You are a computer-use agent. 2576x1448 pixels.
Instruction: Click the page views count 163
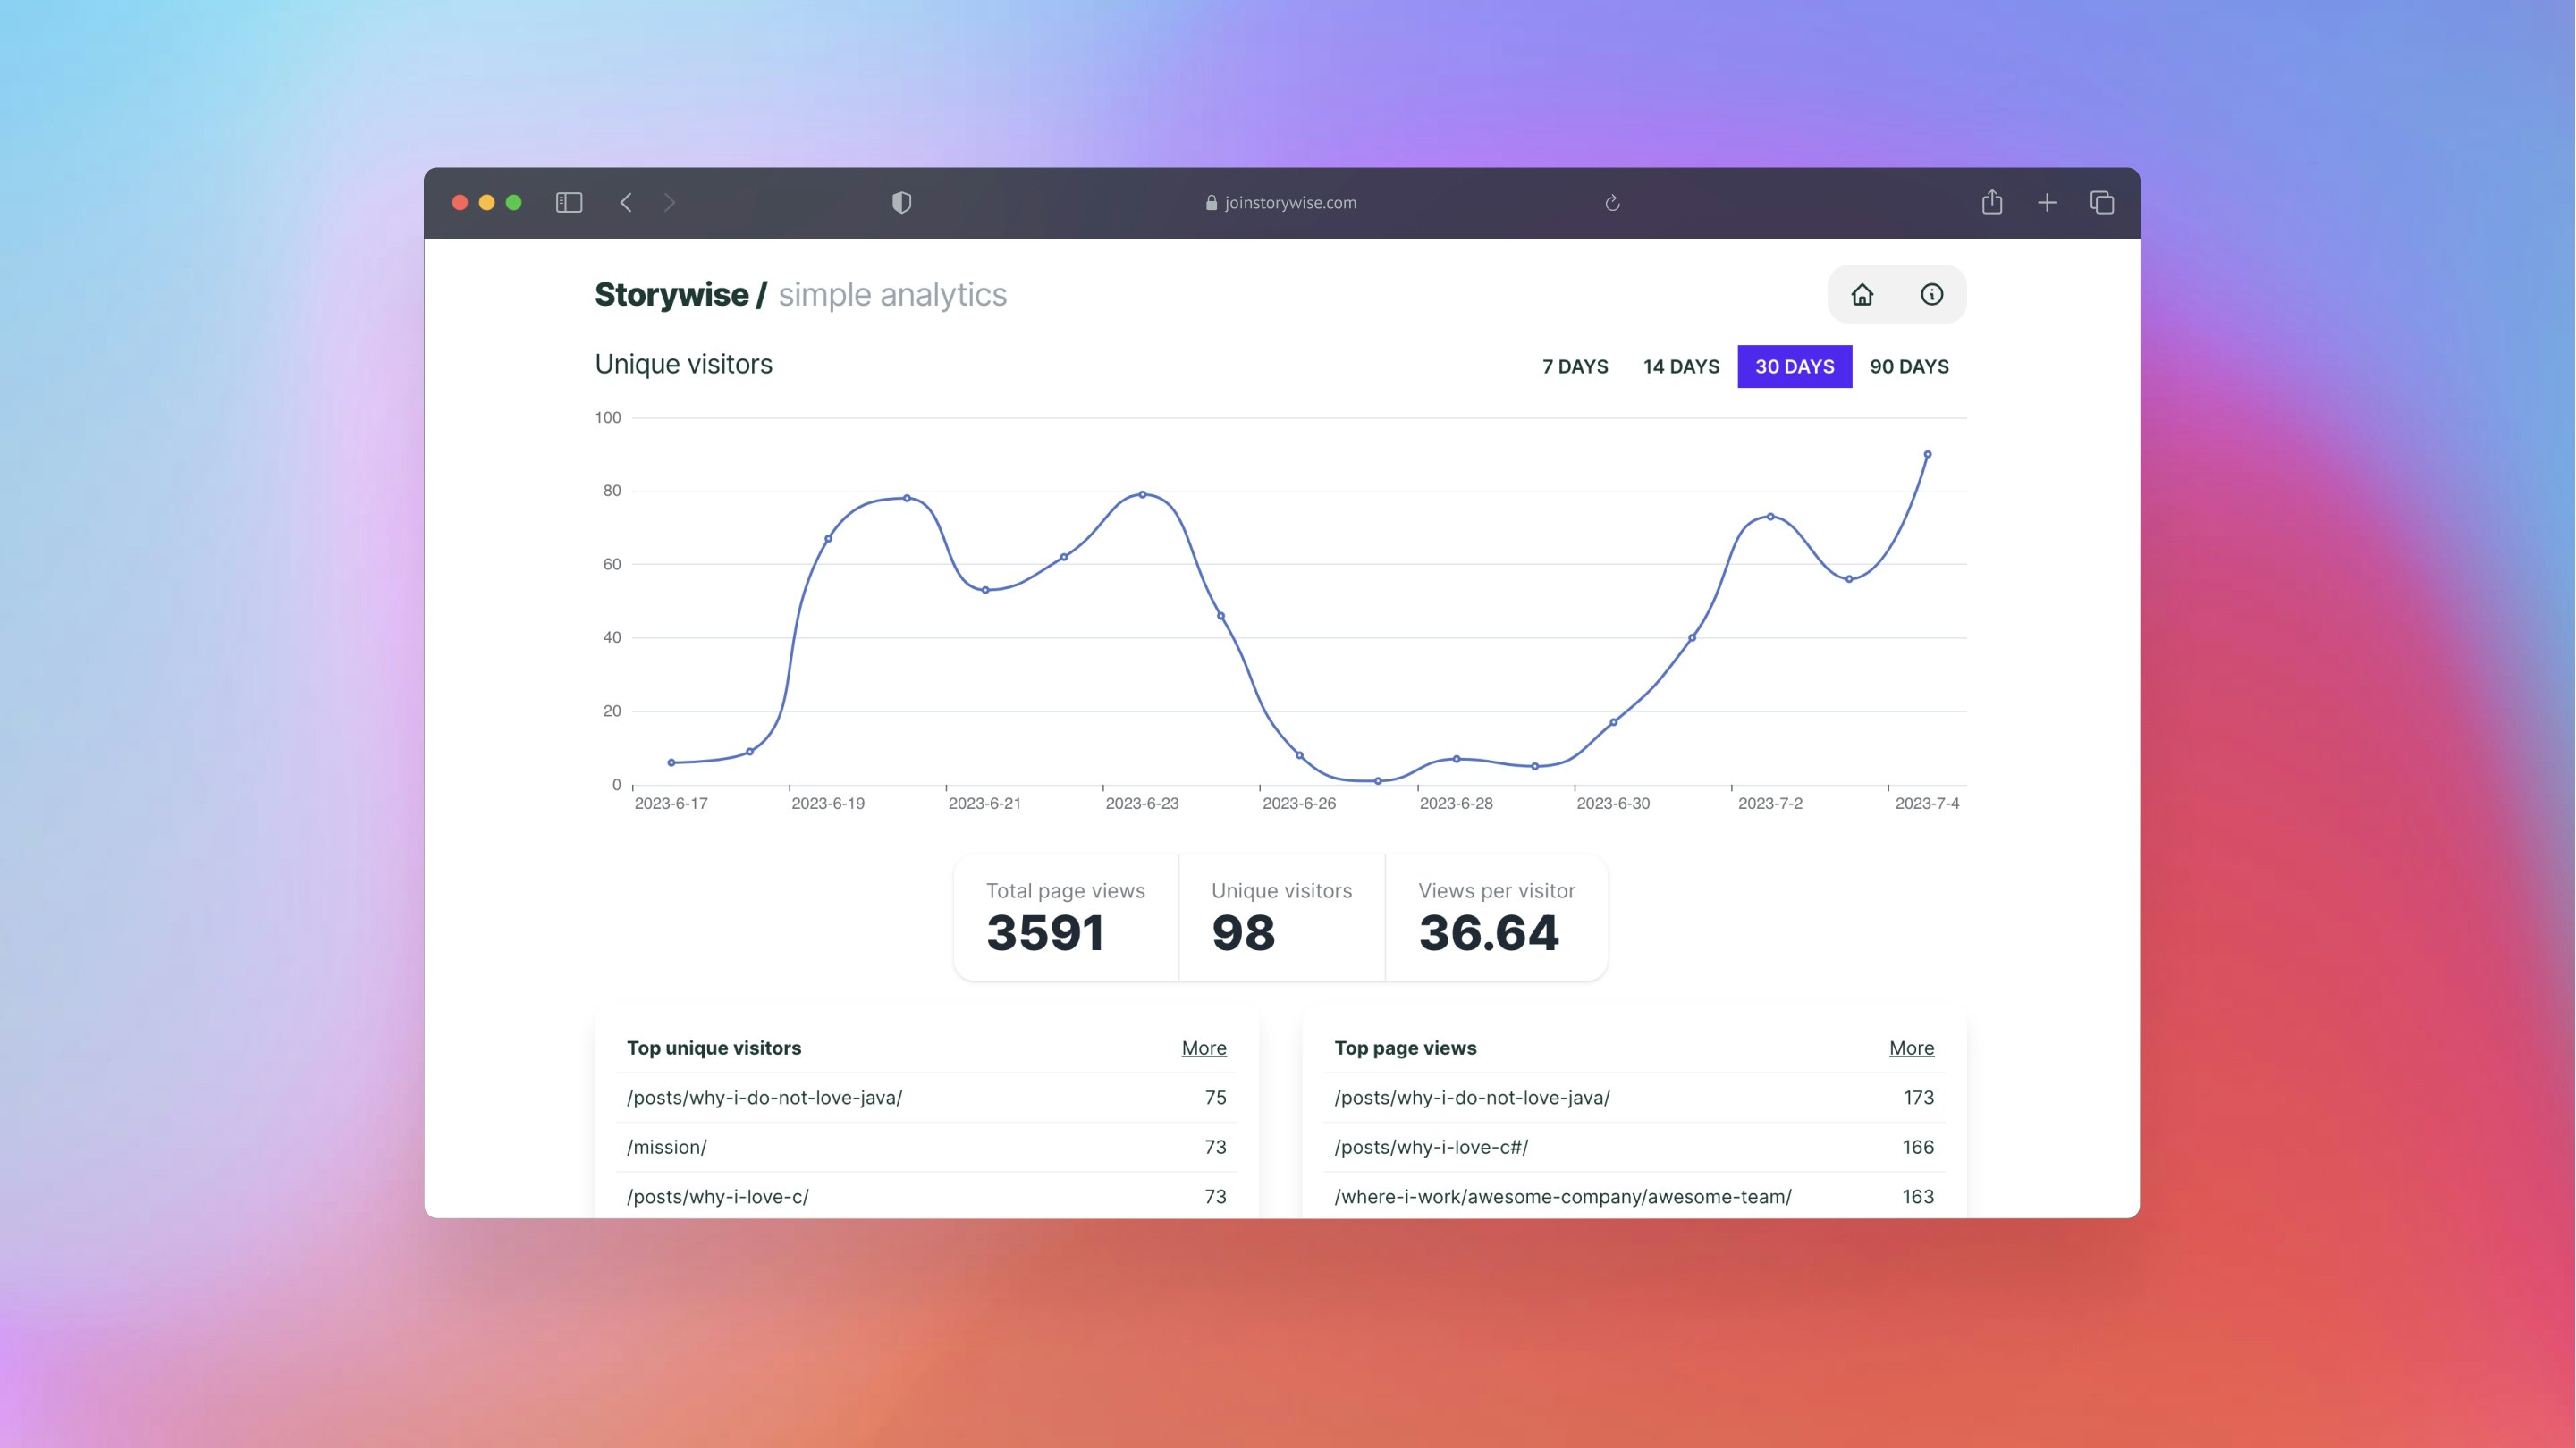point(1918,1196)
